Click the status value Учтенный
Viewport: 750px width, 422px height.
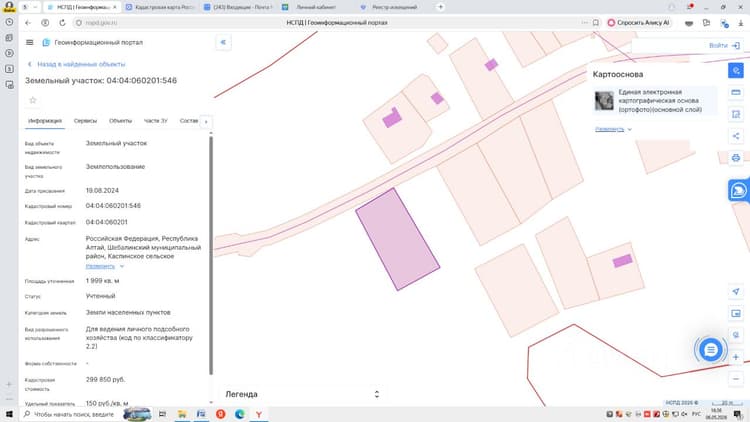[100, 296]
